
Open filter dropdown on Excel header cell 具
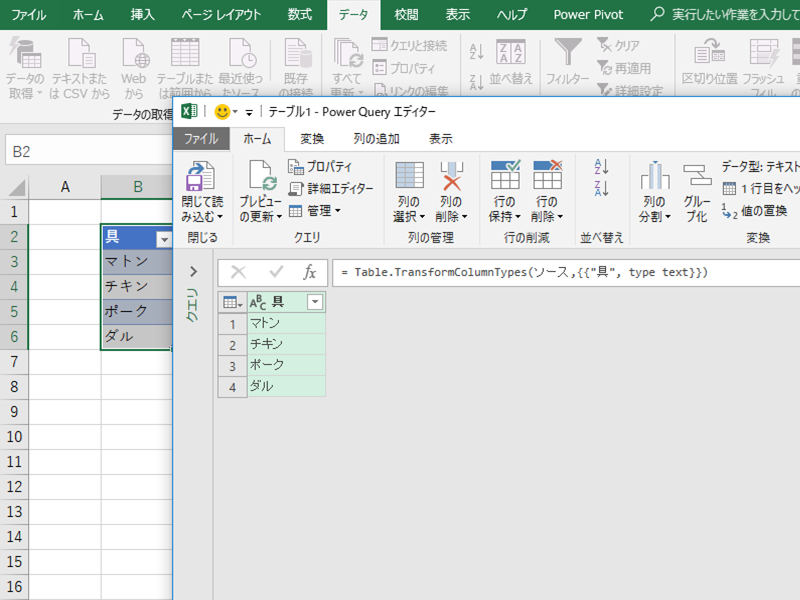pos(164,239)
